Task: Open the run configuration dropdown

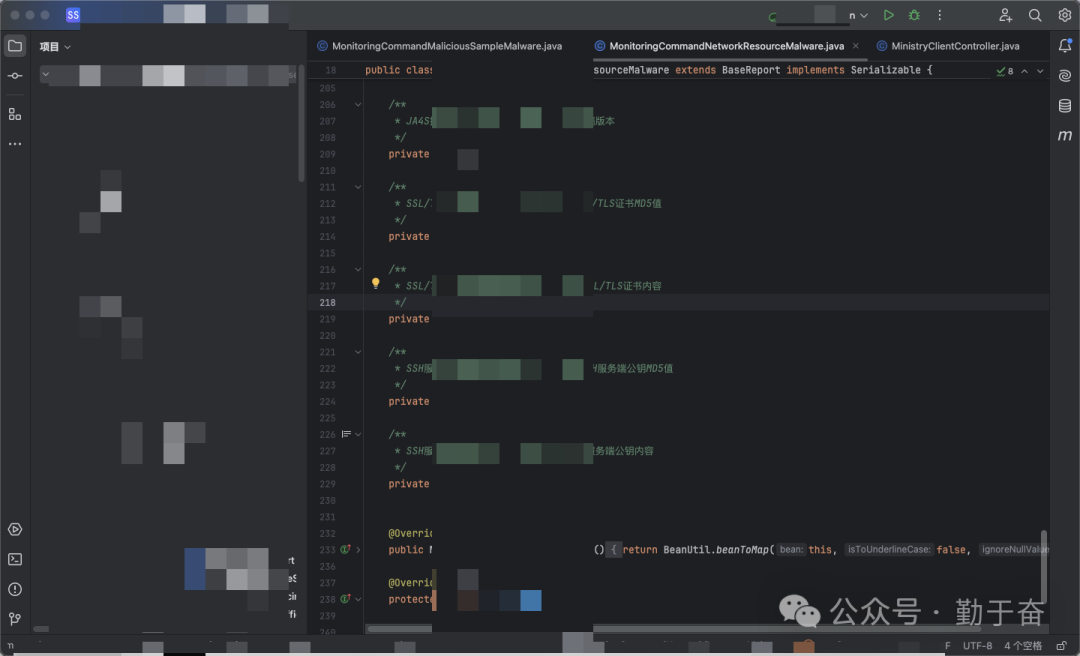Action: (x=858, y=15)
